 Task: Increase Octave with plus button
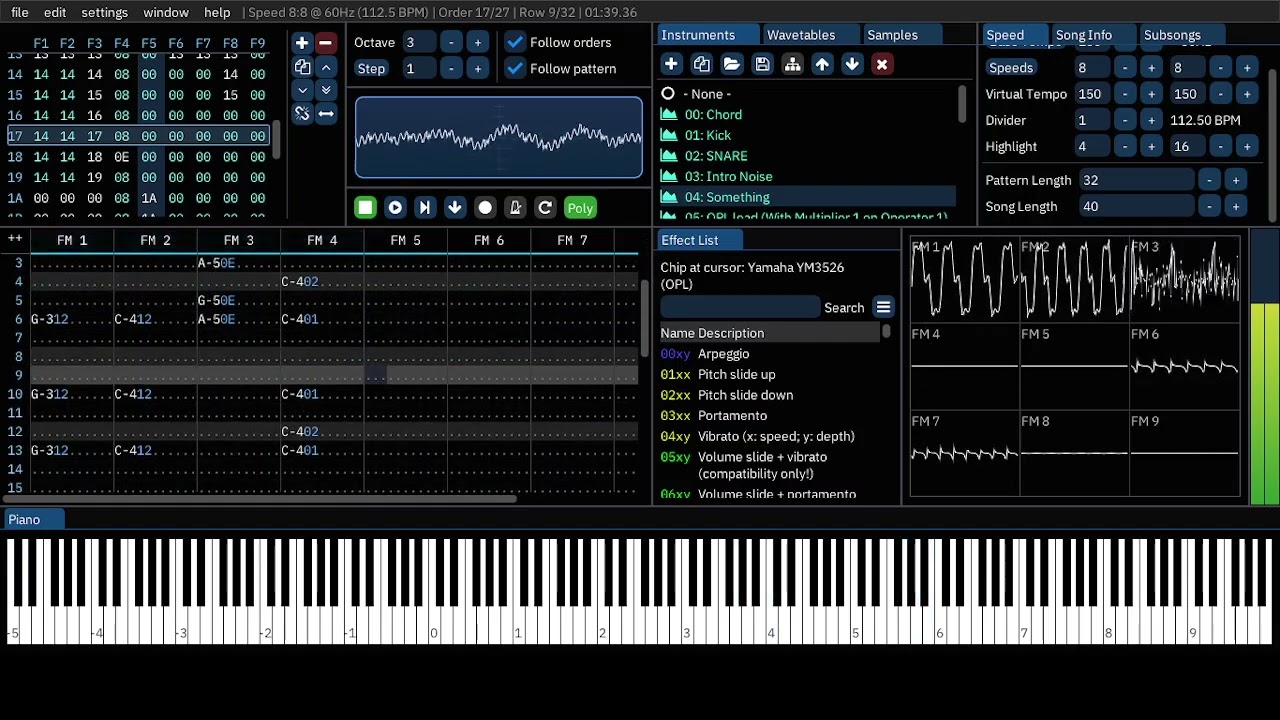click(x=477, y=42)
